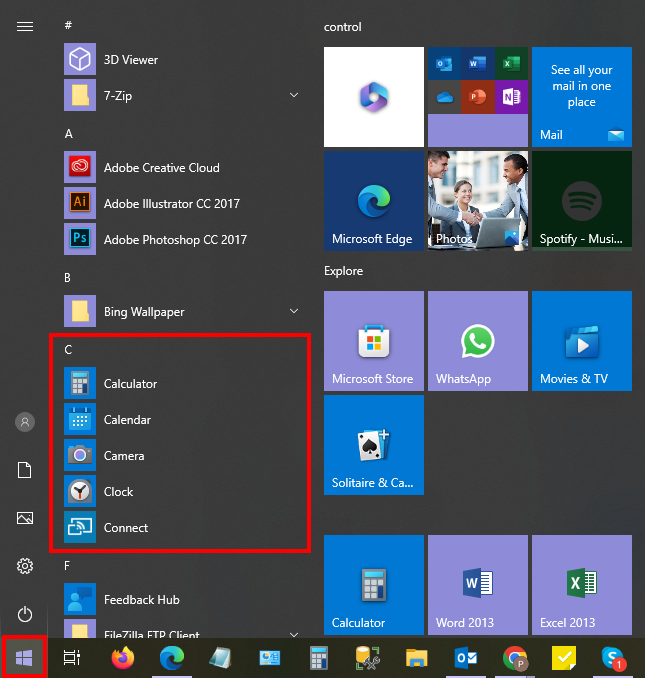Launch the Microsoft Edge tile
The image size is (645, 678).
coord(374,201)
